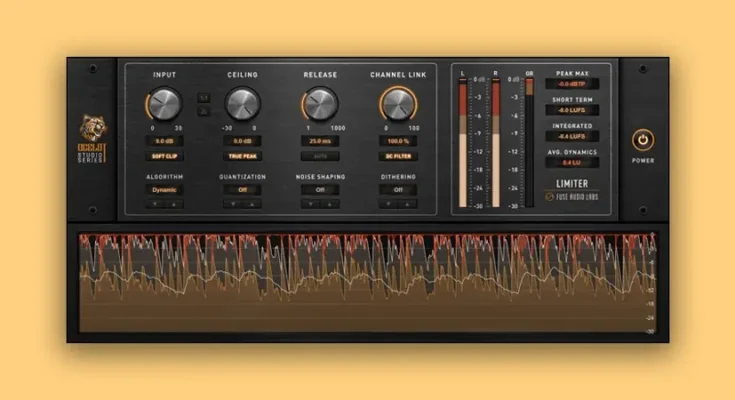Toggle the True Peak button

click(242, 156)
